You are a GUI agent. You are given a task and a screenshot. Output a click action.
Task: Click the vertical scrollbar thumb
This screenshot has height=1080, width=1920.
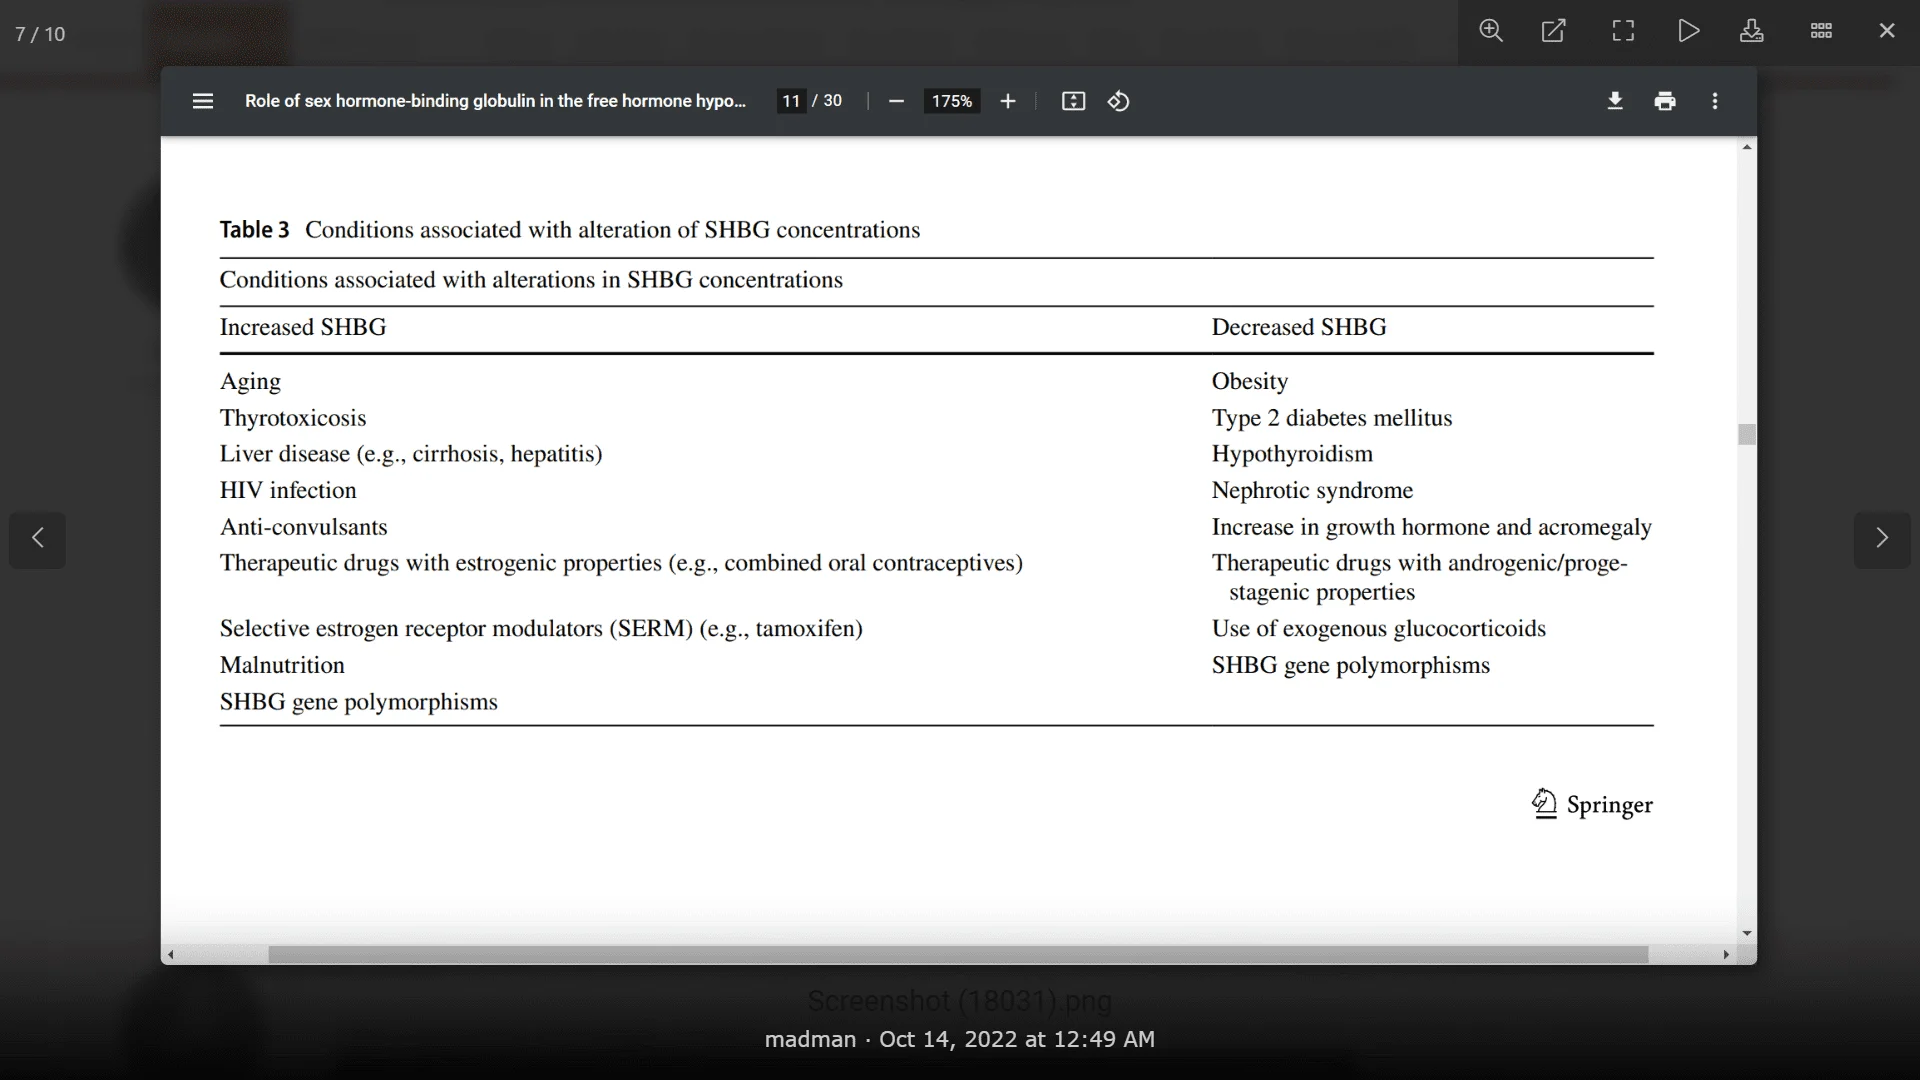[1747, 434]
